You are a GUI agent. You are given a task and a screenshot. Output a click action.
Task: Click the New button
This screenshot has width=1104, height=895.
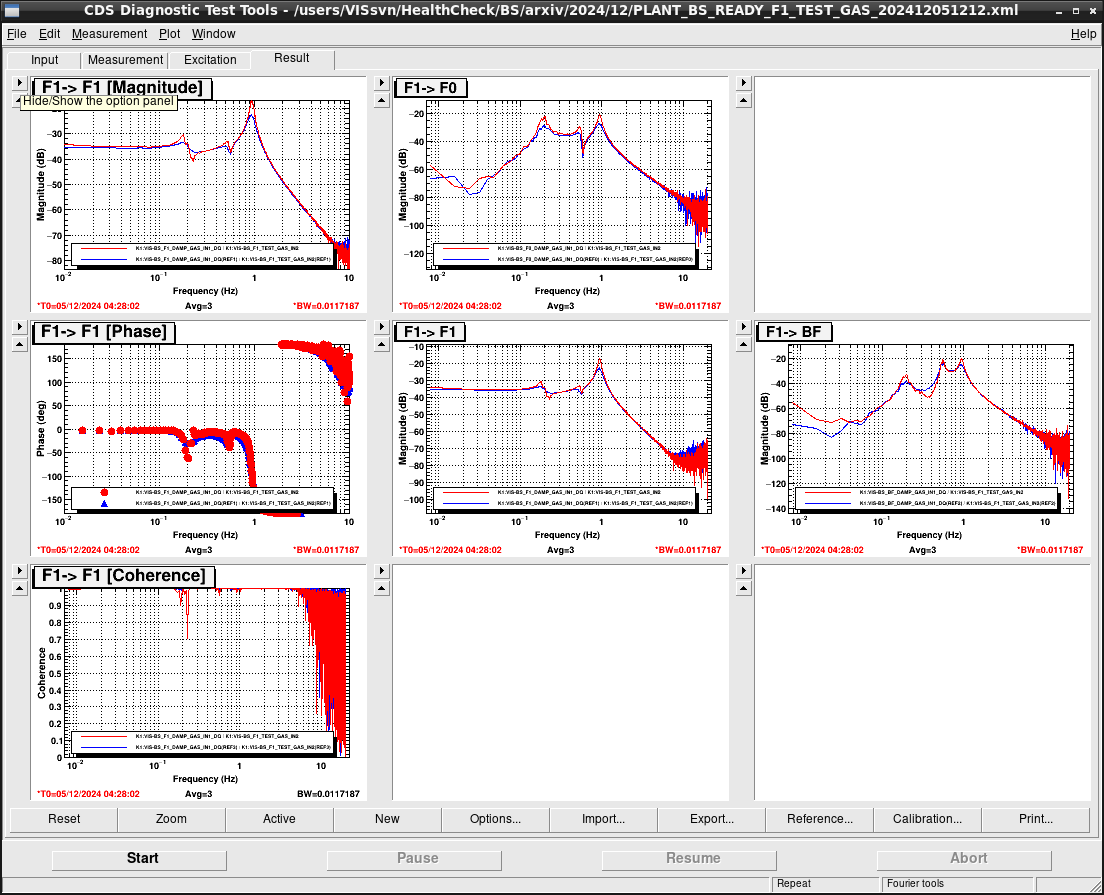click(x=387, y=819)
